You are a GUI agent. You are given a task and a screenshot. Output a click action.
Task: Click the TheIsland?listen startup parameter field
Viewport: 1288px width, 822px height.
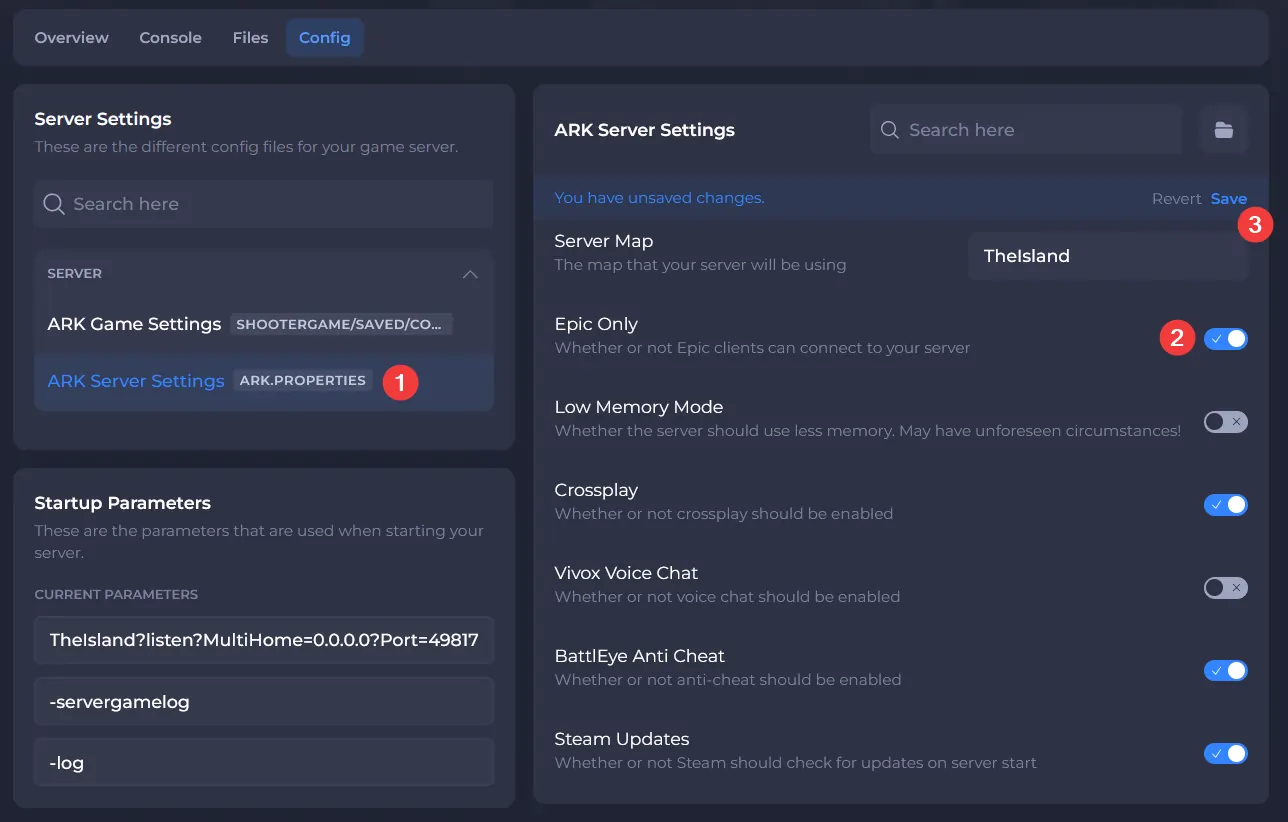click(x=264, y=640)
